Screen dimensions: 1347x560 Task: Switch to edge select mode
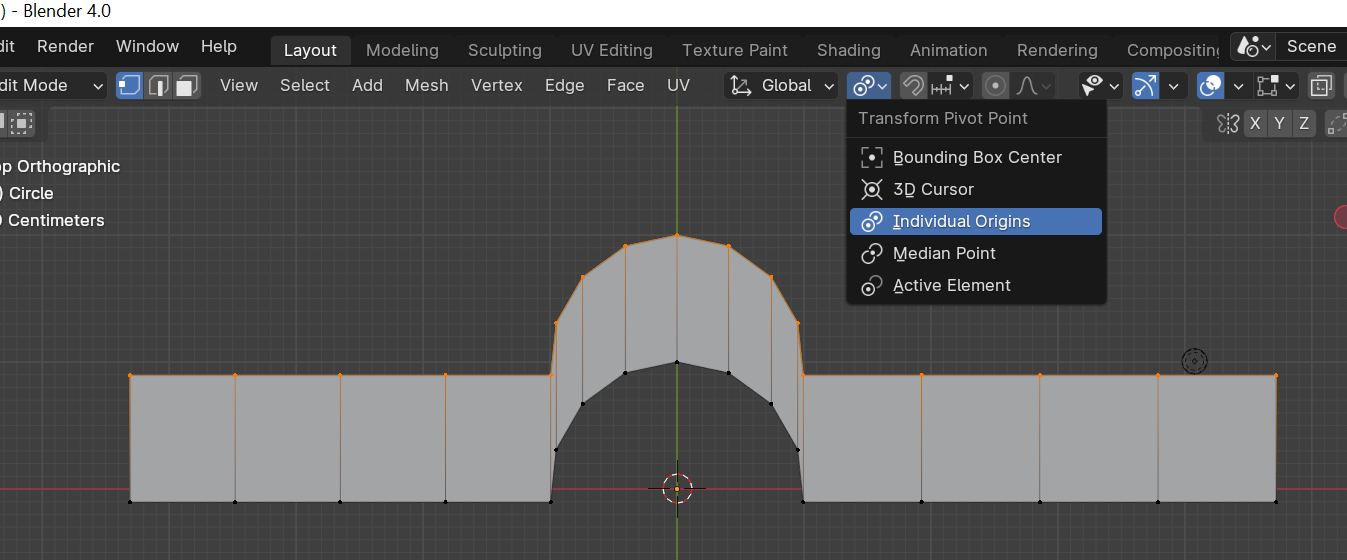(x=158, y=86)
